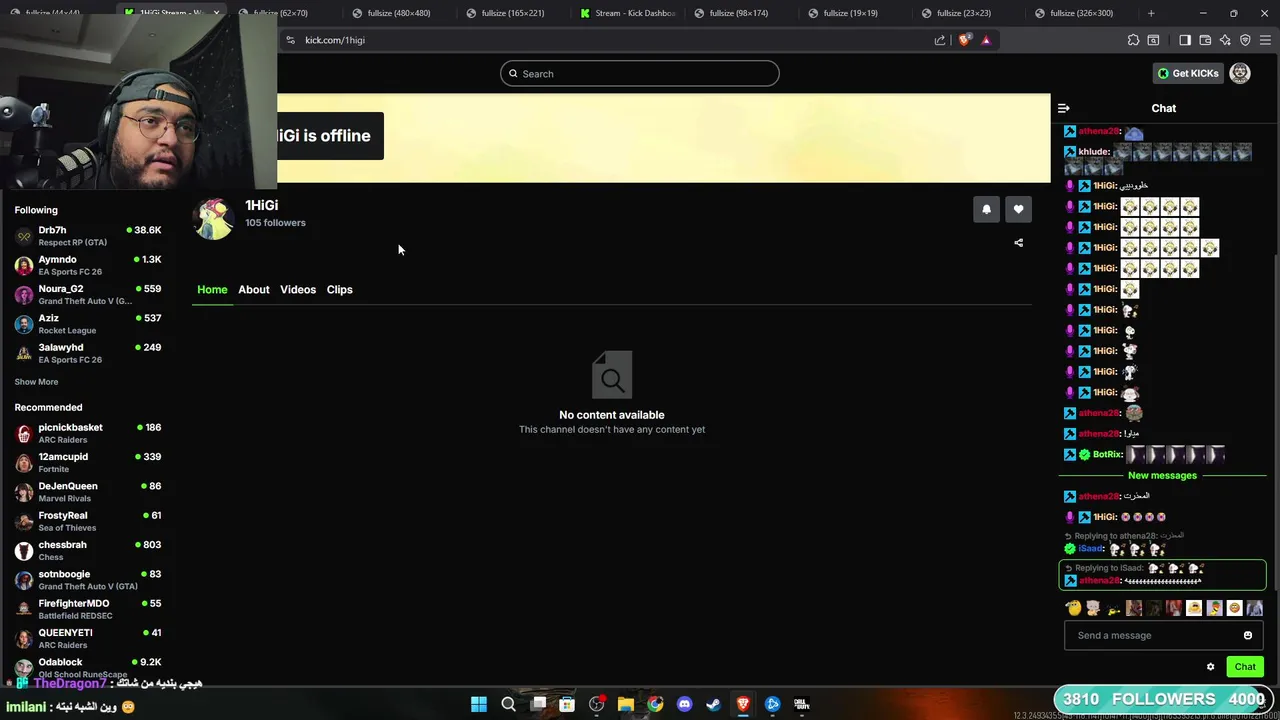The image size is (1280, 720).
Task: Open OBS Studio from the taskbar
Action: 597,704
